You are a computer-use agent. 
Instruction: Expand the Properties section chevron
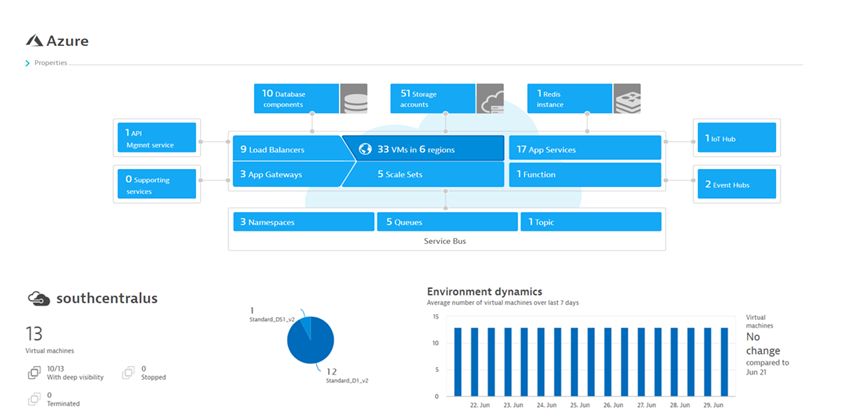point(27,63)
